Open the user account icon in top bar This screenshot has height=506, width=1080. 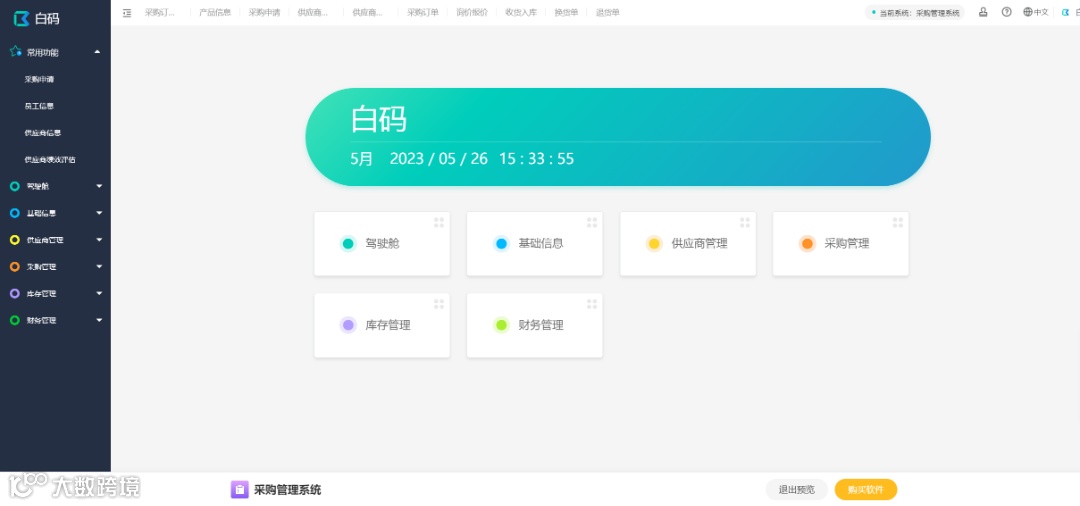tap(983, 12)
